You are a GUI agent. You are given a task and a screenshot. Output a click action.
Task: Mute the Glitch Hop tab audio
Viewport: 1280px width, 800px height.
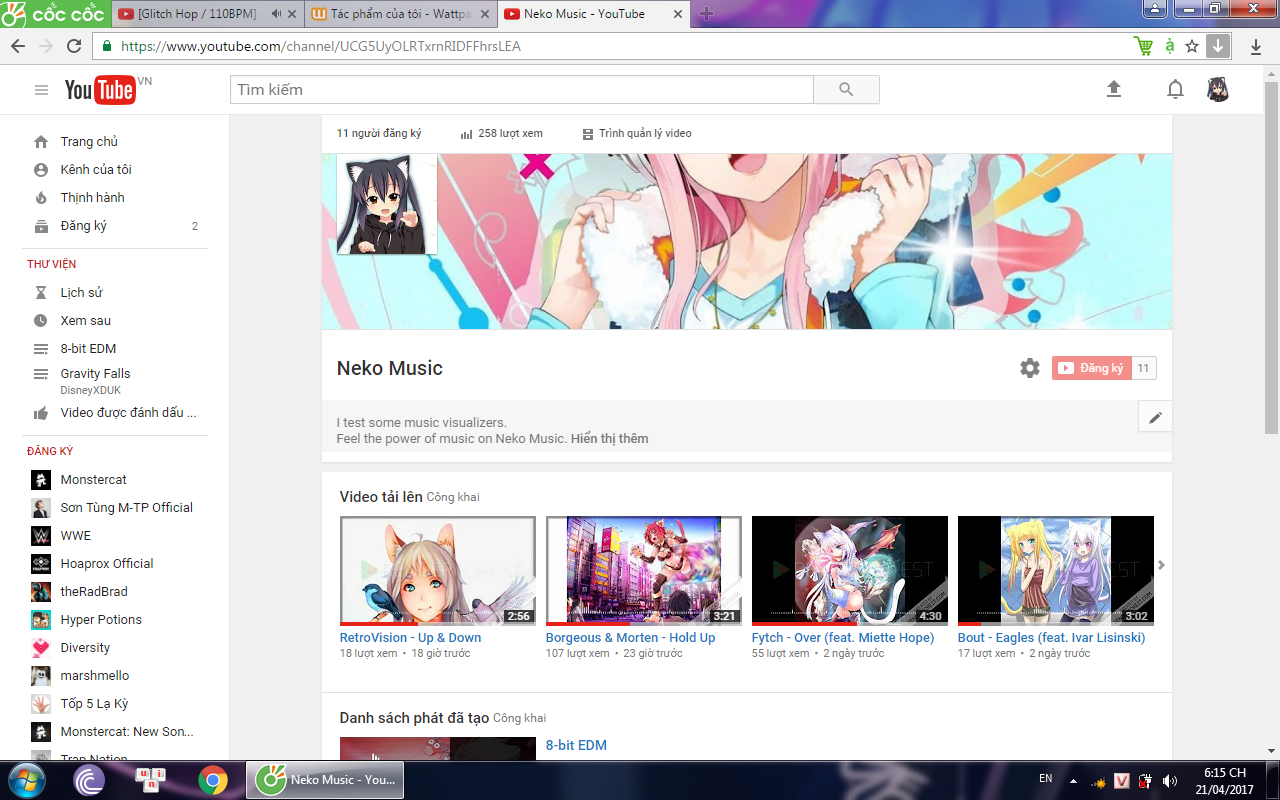click(276, 14)
